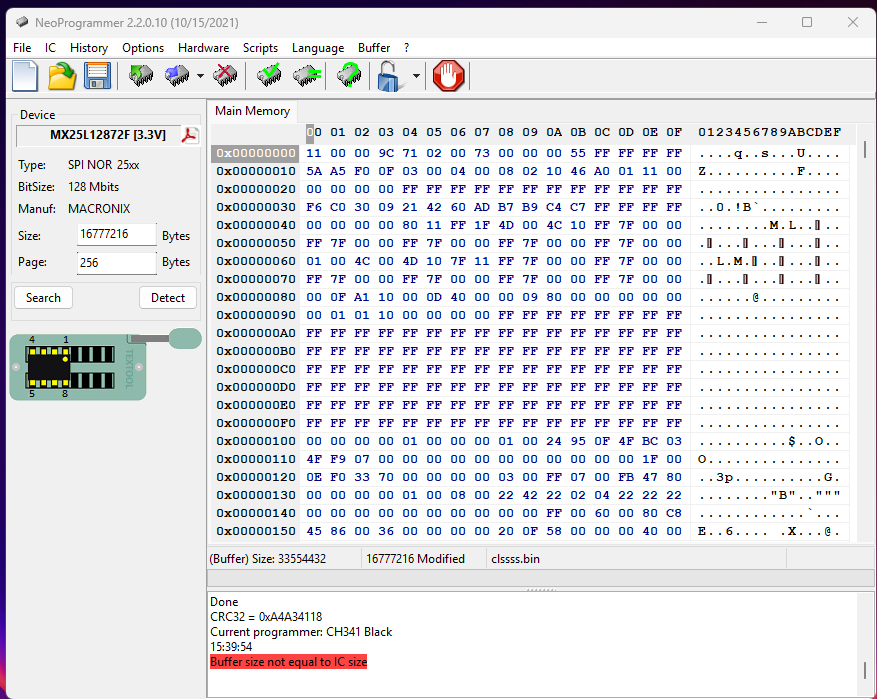Viewport: 877px width, 699px height.
Task: Click the padlock protection icon
Action: (390, 75)
